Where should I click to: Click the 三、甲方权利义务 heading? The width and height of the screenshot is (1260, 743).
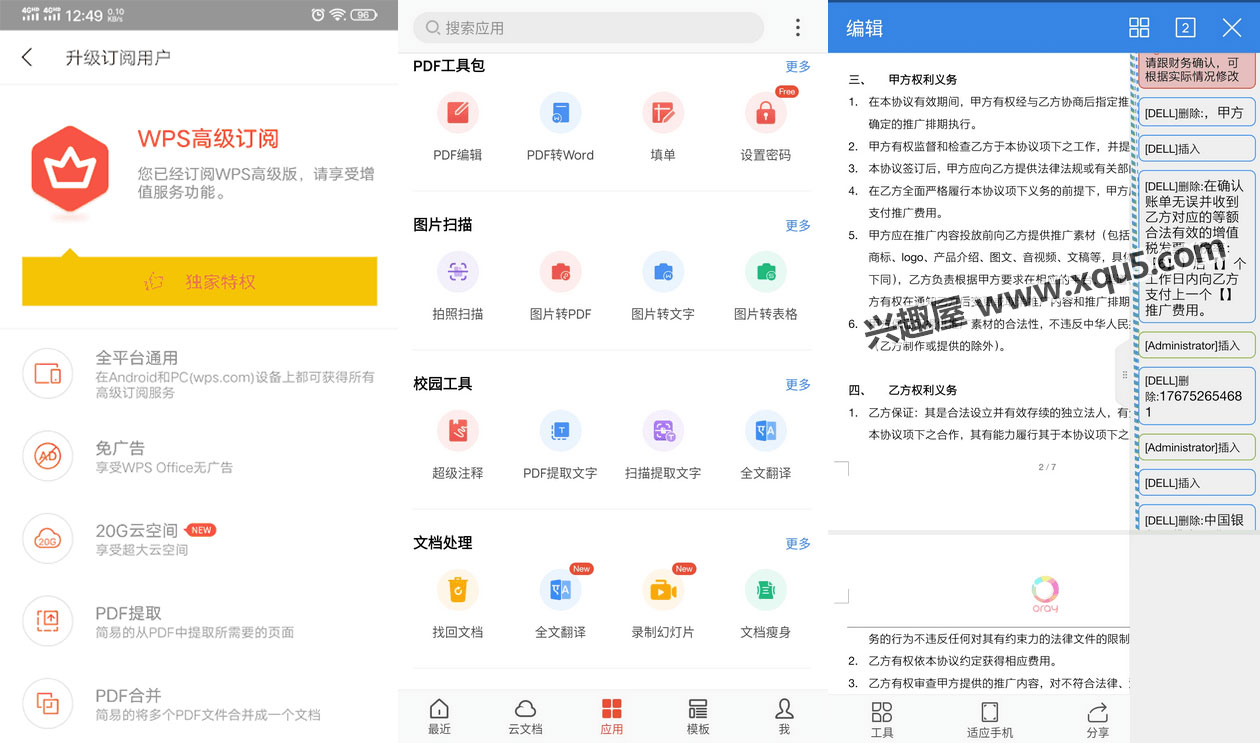[x=903, y=79]
